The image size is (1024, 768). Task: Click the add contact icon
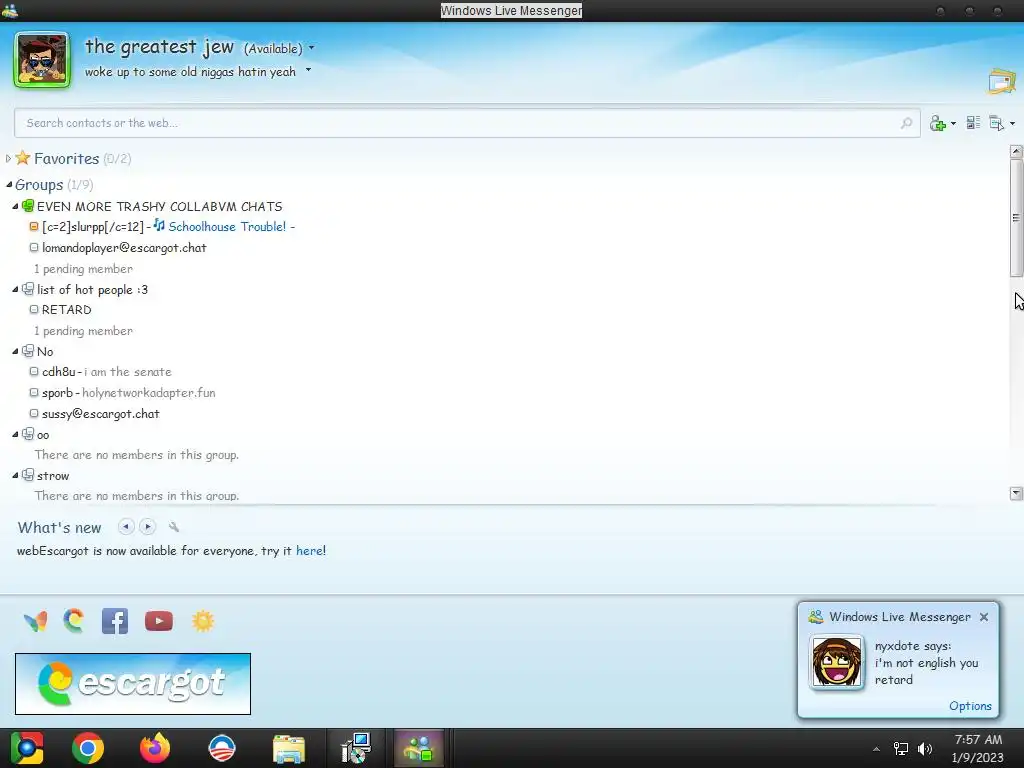click(938, 123)
